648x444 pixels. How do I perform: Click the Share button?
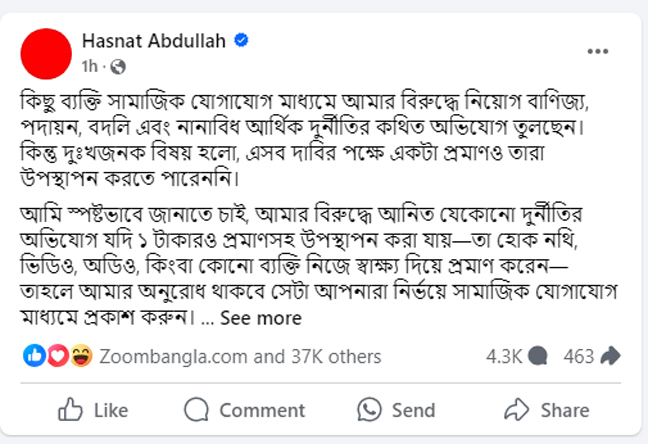[x=547, y=410]
